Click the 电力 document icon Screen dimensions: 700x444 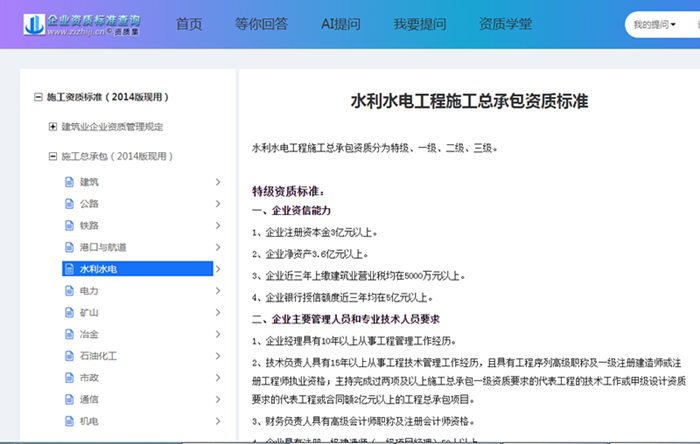(69, 291)
